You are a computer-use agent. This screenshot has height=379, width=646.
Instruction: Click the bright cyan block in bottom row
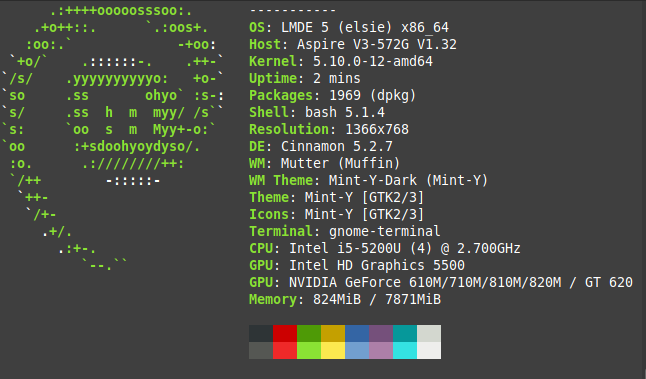tap(405, 350)
